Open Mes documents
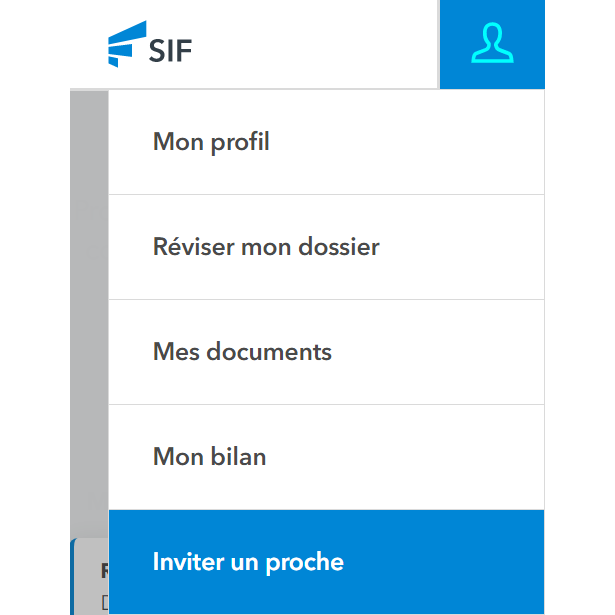This screenshot has width=615, height=615. pos(242,352)
